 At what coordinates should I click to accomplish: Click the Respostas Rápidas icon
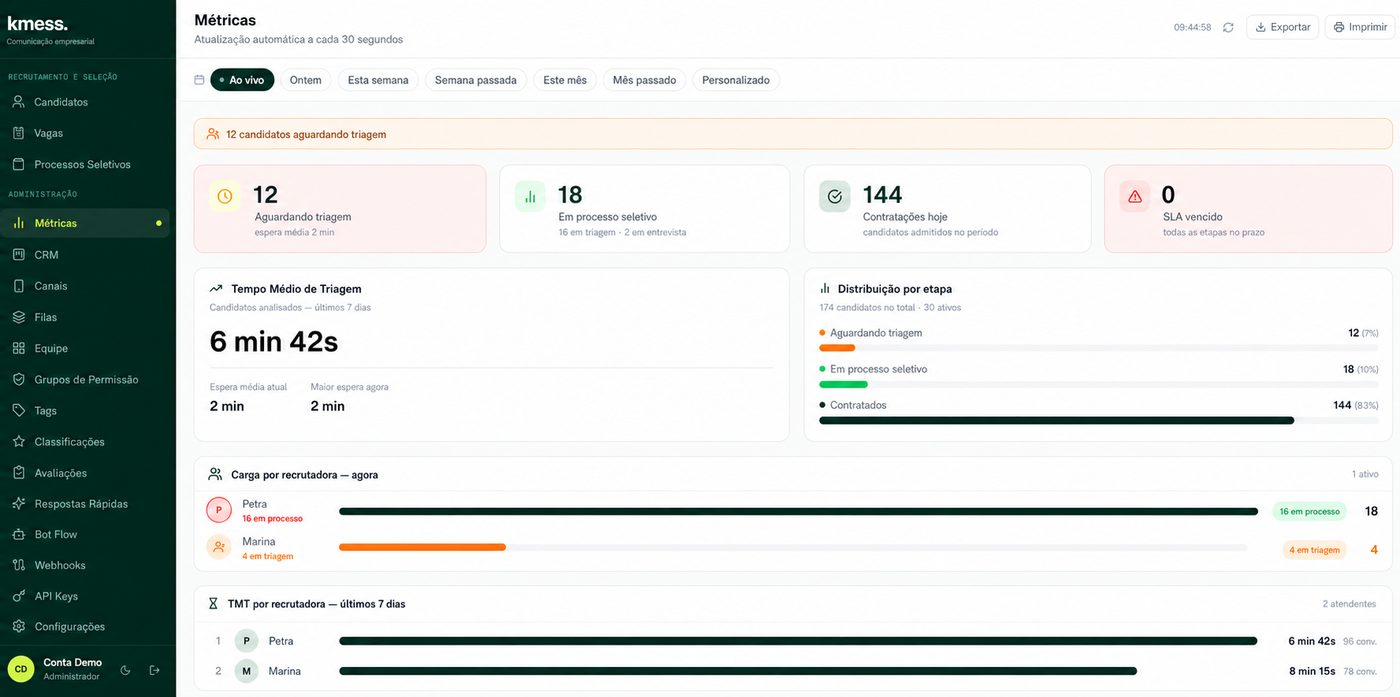[18, 503]
